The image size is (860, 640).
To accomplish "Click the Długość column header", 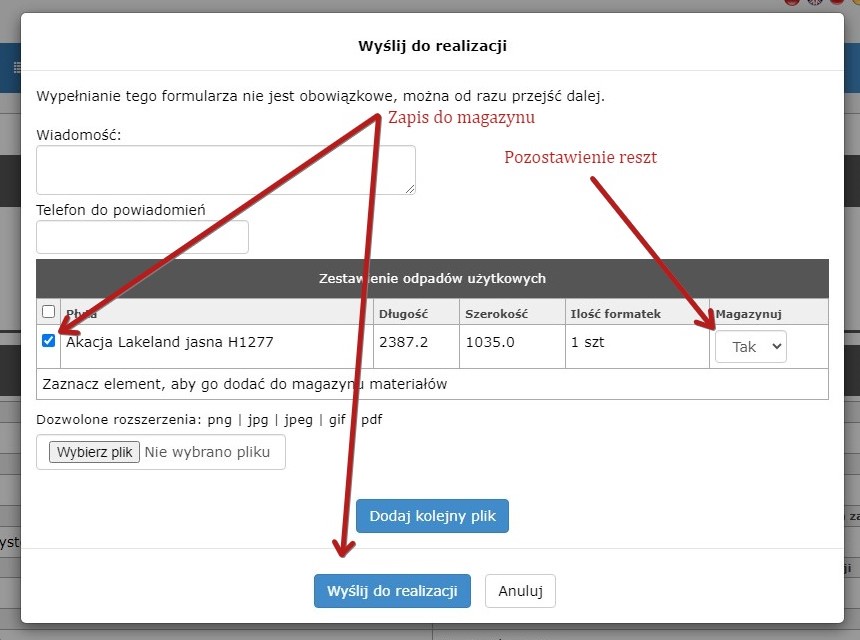I will [402, 314].
